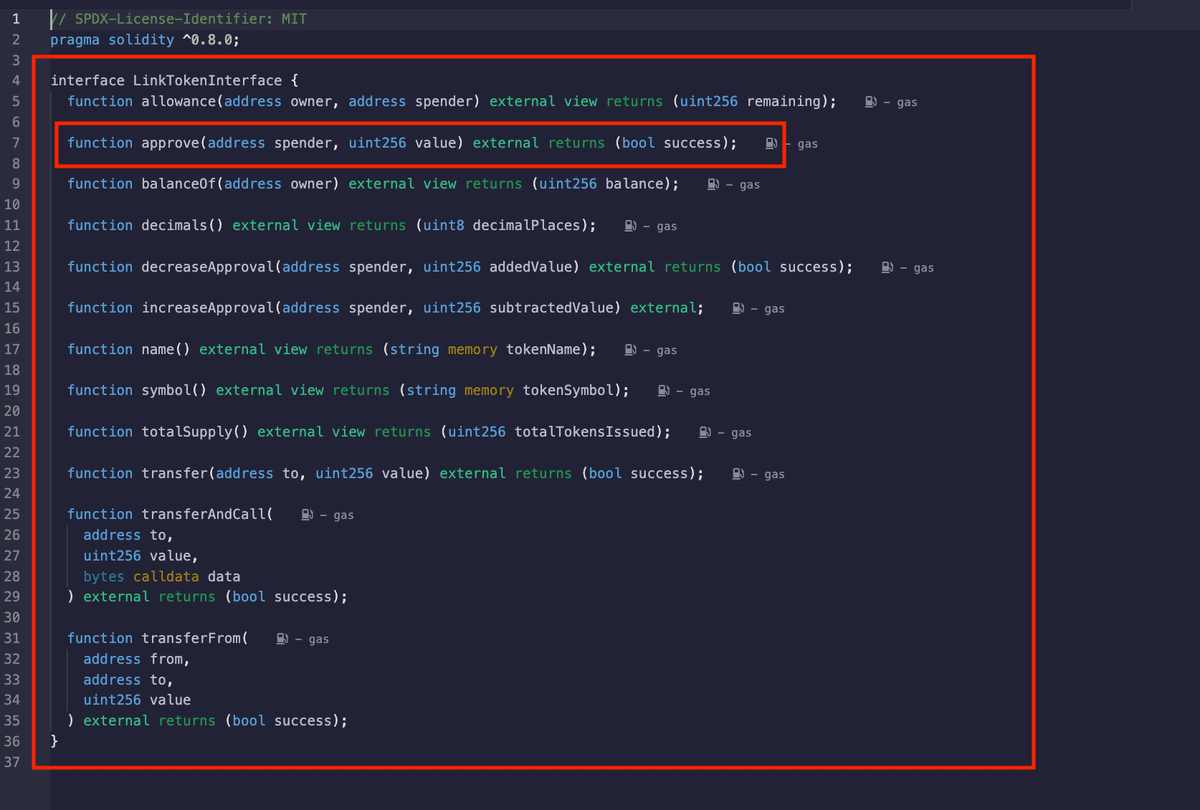Click the function name 'transferAndCall'
The image size is (1200, 810).
coord(204,514)
